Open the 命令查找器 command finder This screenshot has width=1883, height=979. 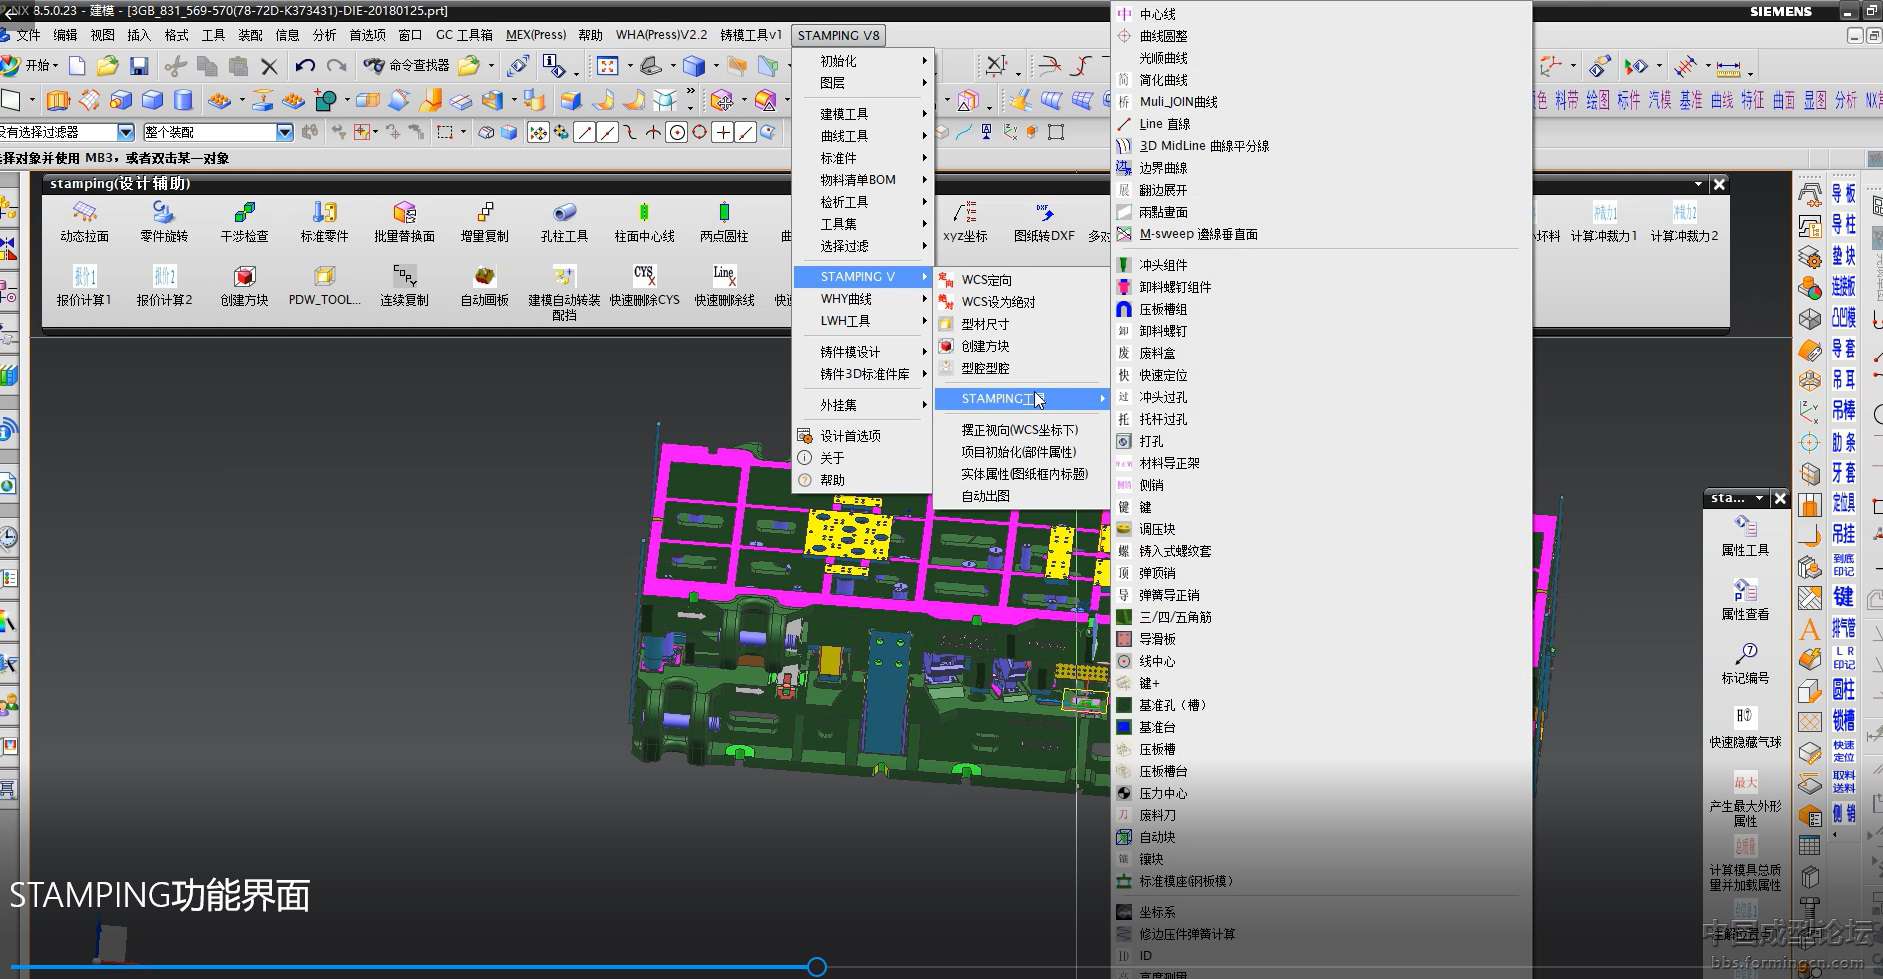coord(406,66)
